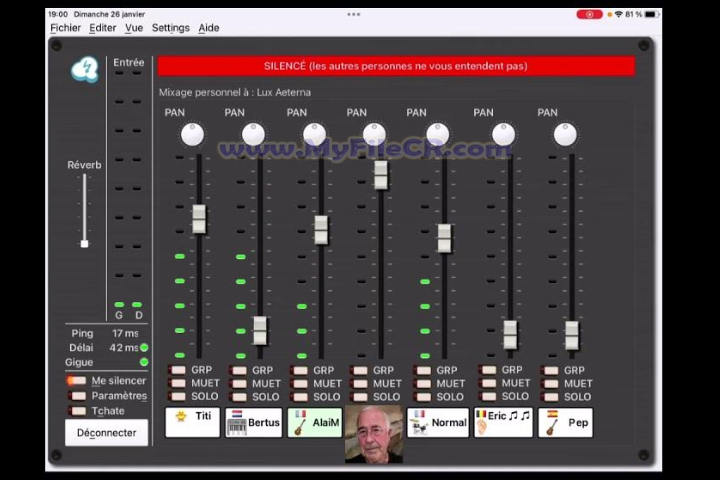Solo the Titi channel
Image resolution: width=720 pixels, height=480 pixels.
click(x=177, y=396)
